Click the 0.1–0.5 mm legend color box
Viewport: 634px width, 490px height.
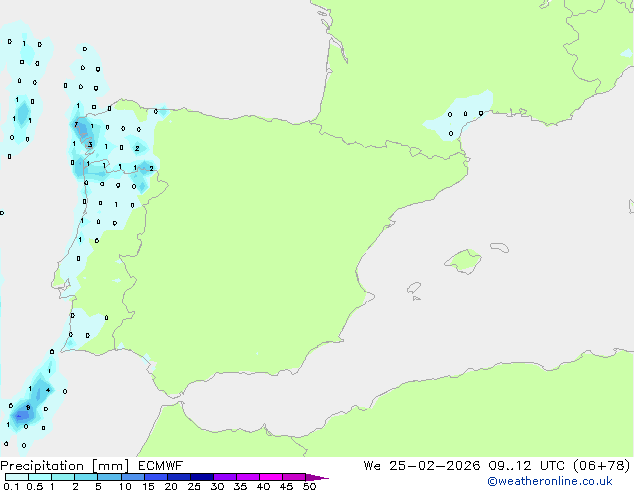point(17,477)
